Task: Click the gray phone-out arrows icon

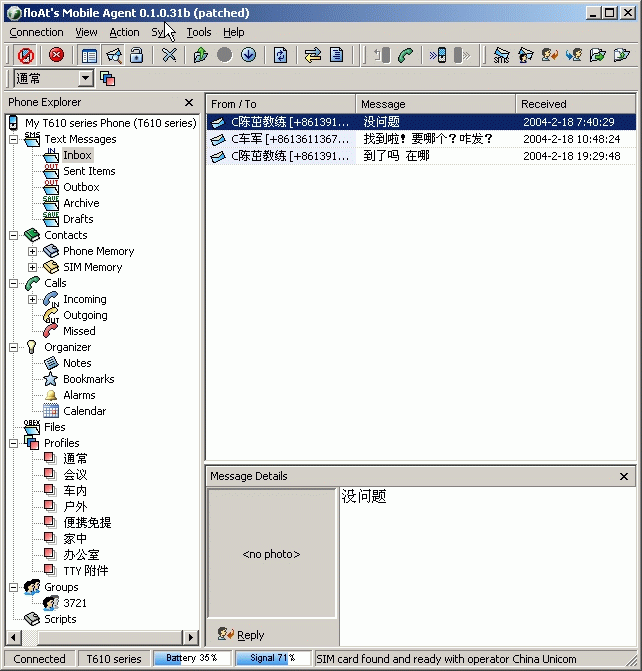Action: [462, 55]
